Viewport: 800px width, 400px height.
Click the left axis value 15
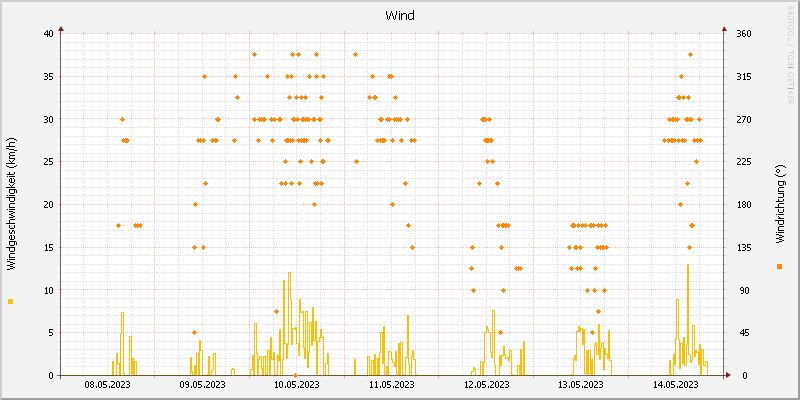pos(48,247)
